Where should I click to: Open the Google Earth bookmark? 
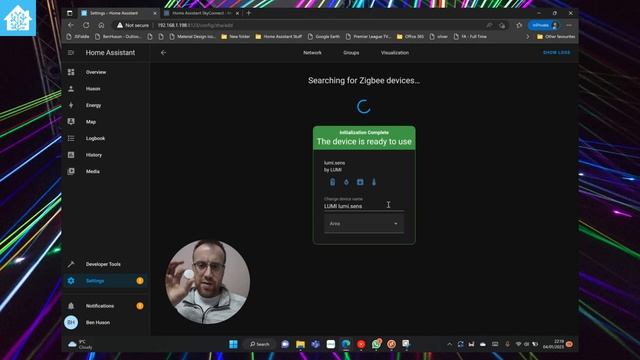click(x=324, y=36)
